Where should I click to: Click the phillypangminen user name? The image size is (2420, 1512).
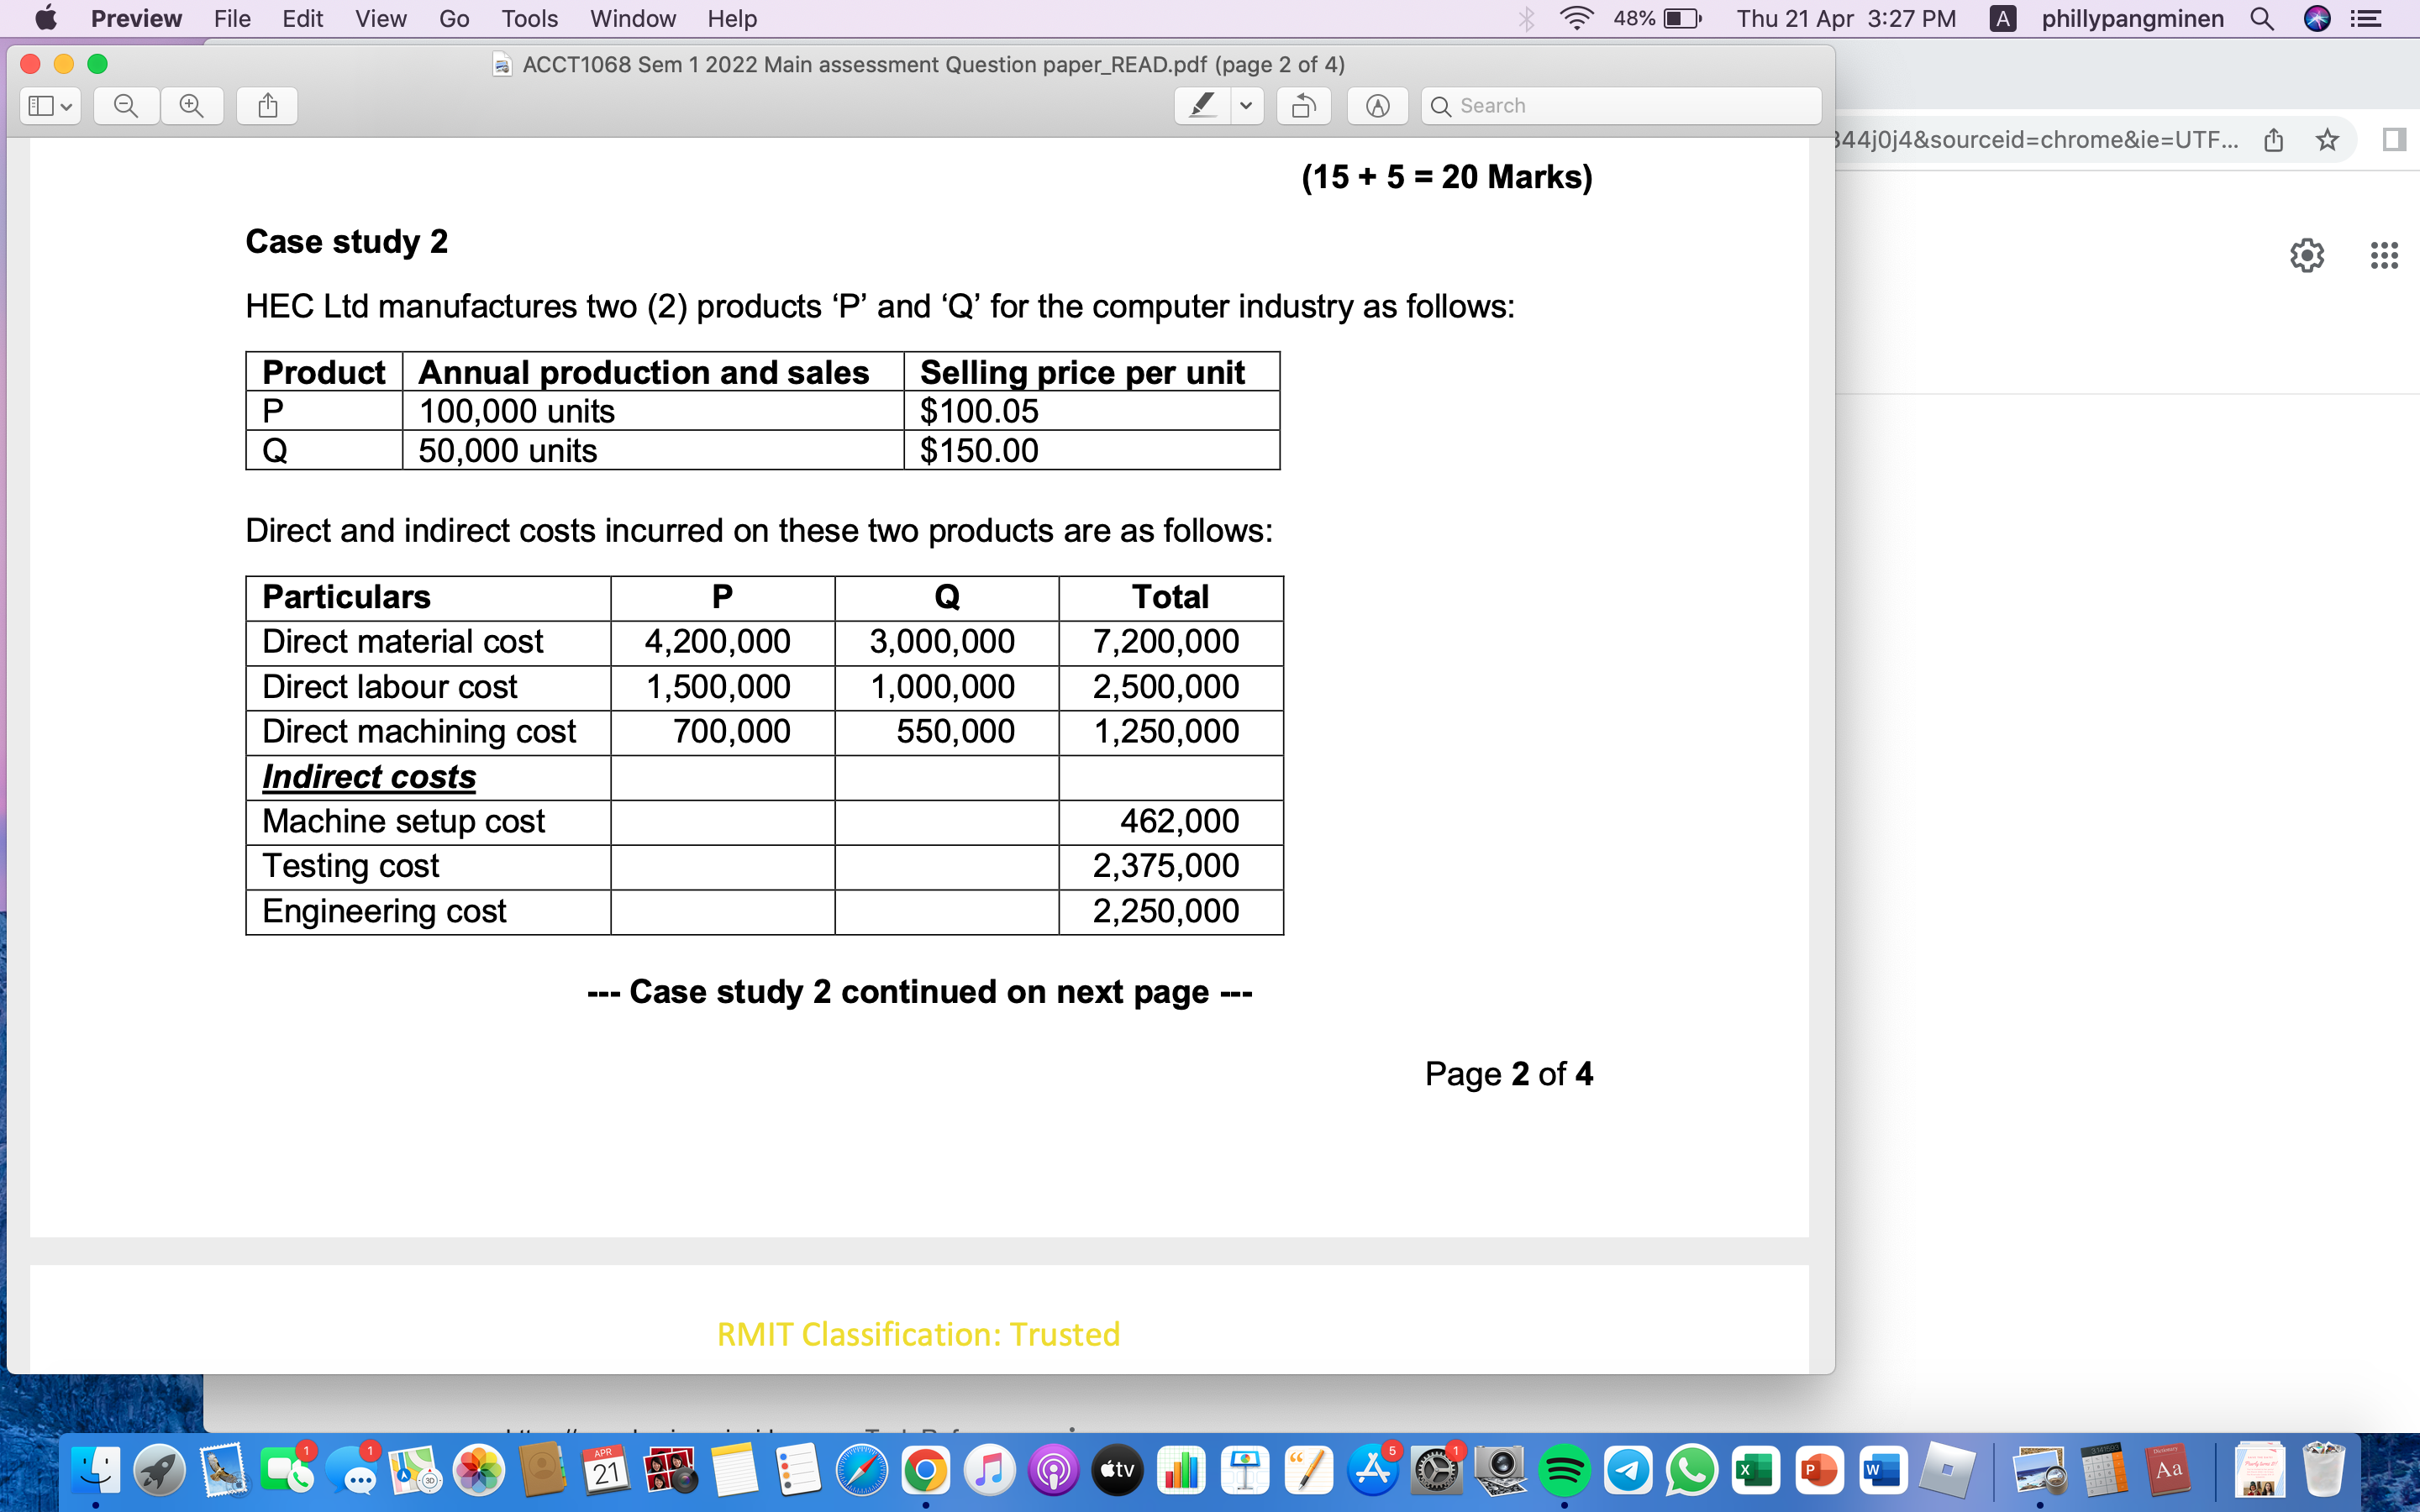point(2132,19)
